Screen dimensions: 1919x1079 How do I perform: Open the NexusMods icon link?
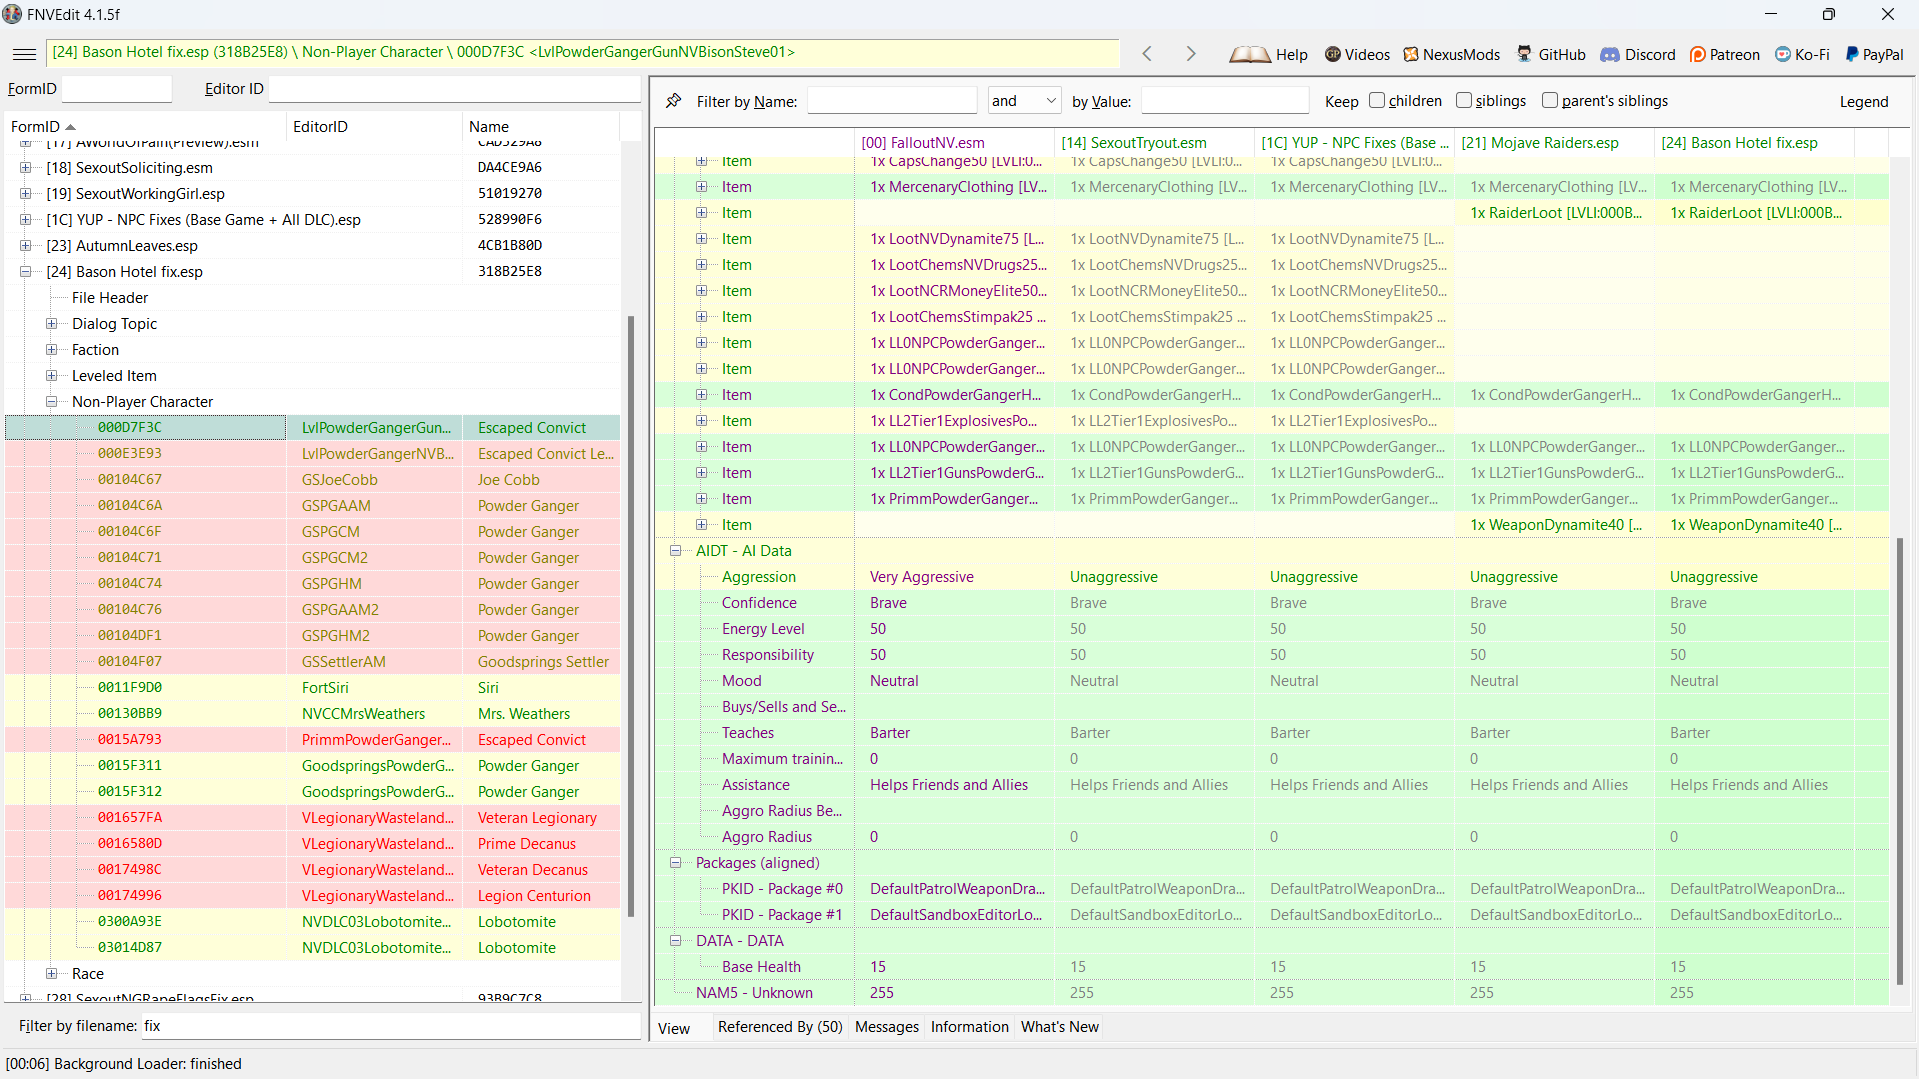(x=1411, y=54)
